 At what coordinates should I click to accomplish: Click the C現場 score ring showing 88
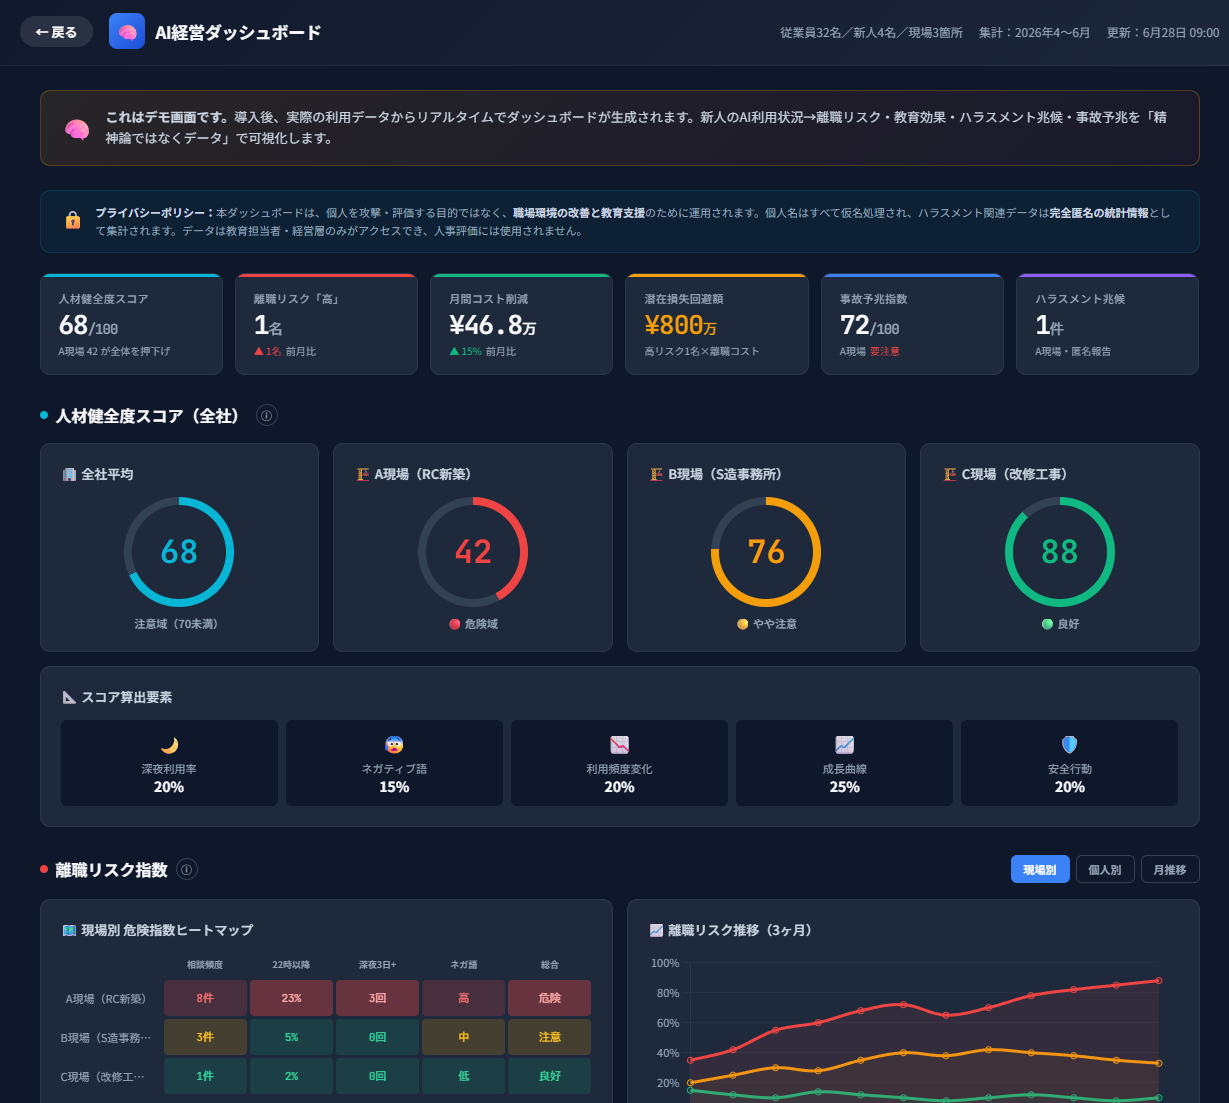(1060, 552)
